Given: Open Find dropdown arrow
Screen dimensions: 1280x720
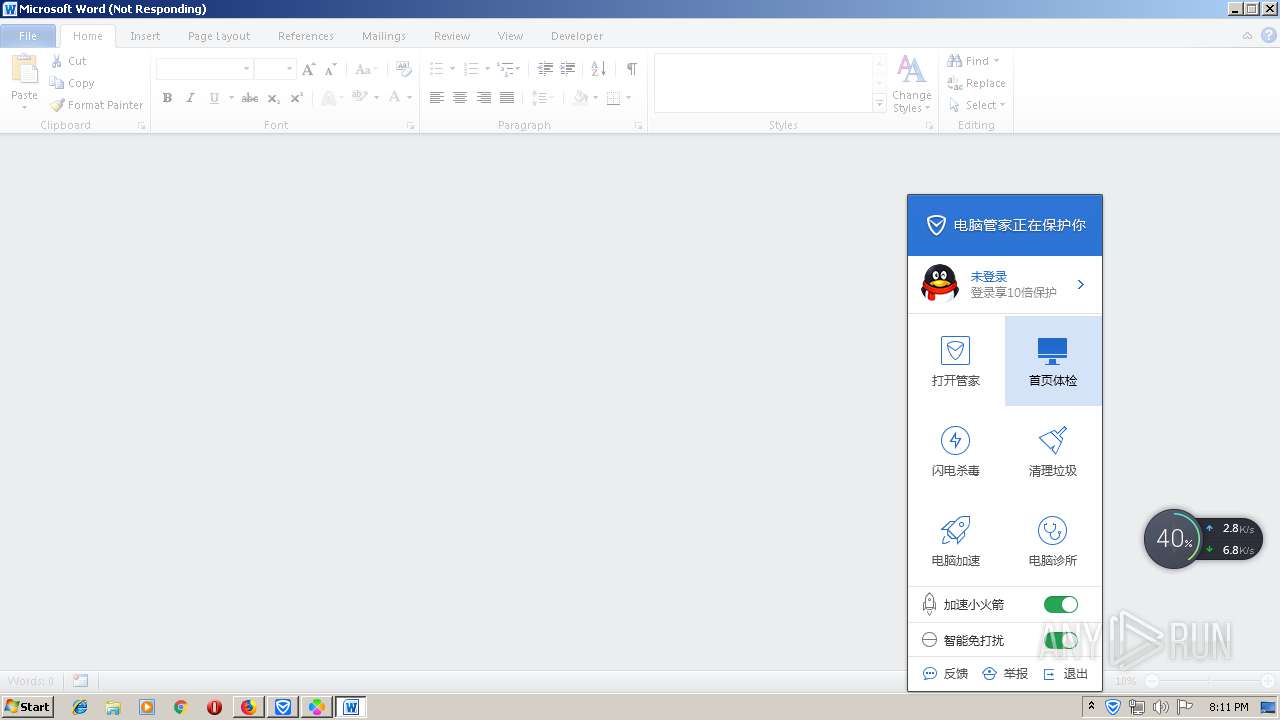Looking at the screenshot, I should click(997, 61).
